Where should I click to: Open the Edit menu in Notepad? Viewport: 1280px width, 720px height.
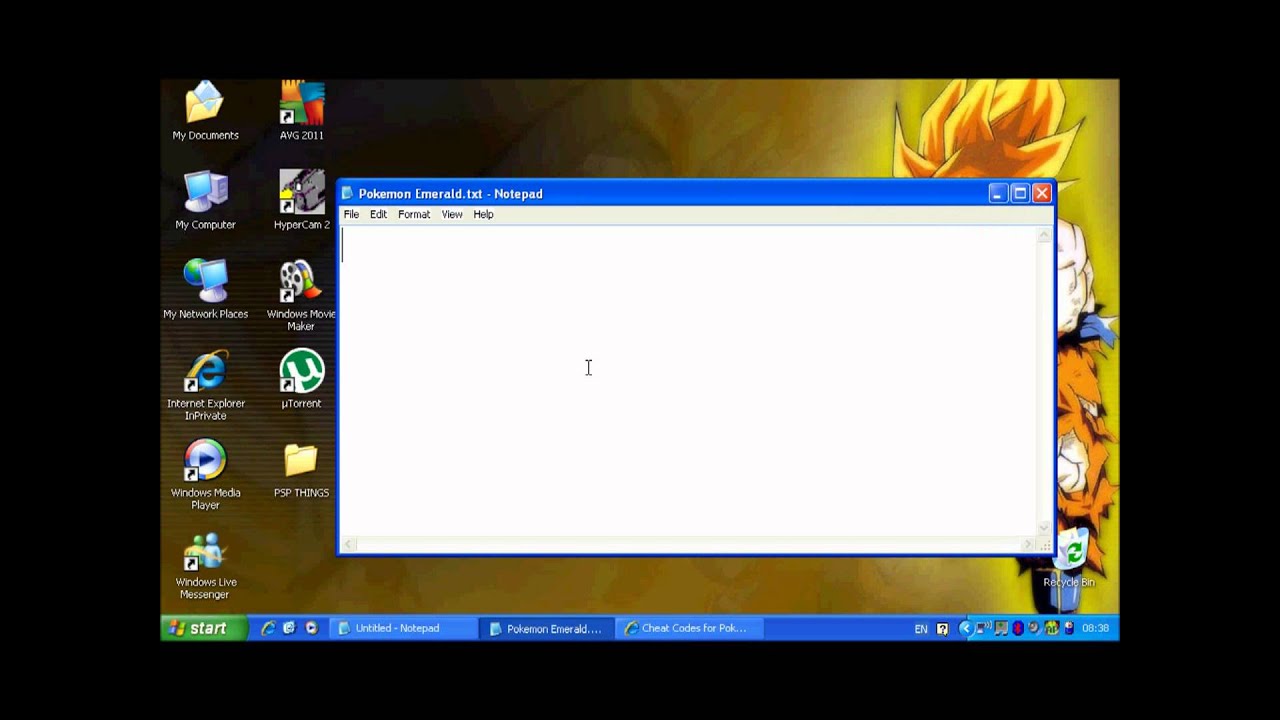378,214
